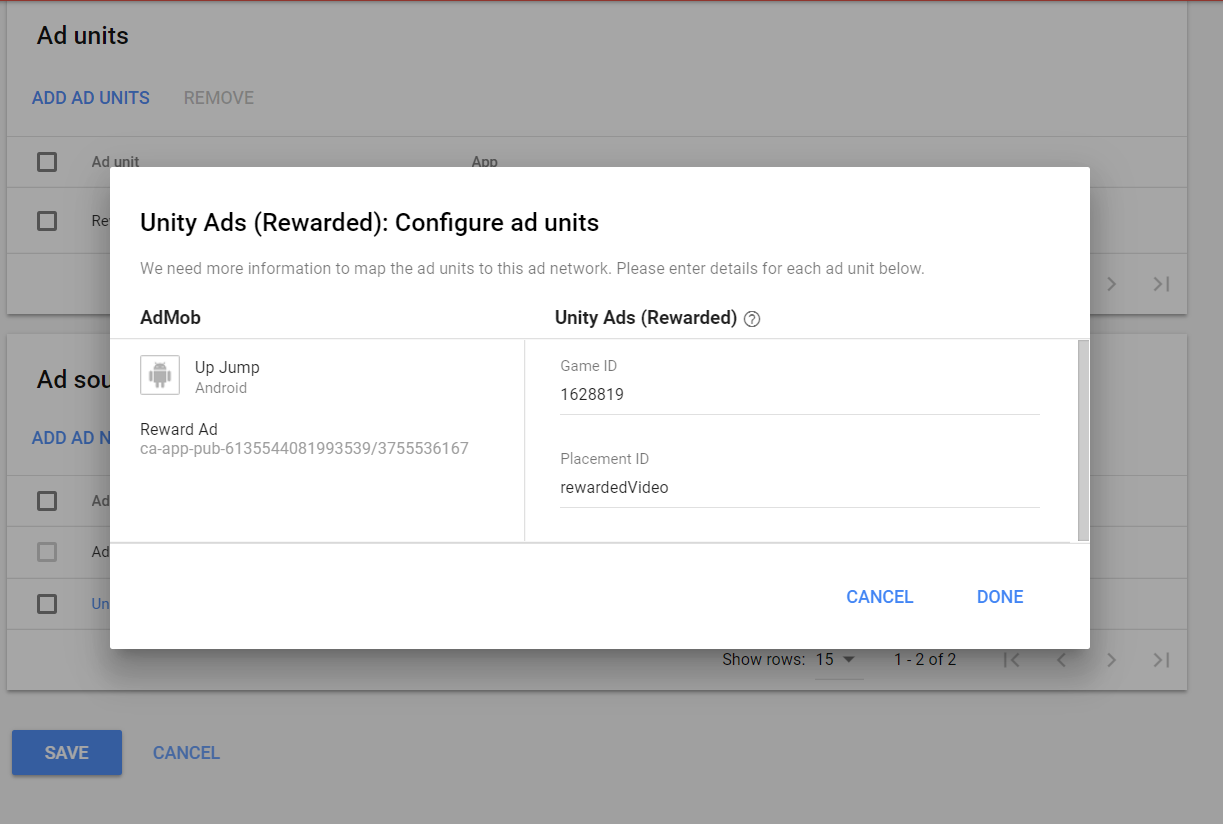The height and width of the screenshot is (824, 1223).
Task: Check the Reward ad unit row checkbox
Action: click(x=46, y=220)
